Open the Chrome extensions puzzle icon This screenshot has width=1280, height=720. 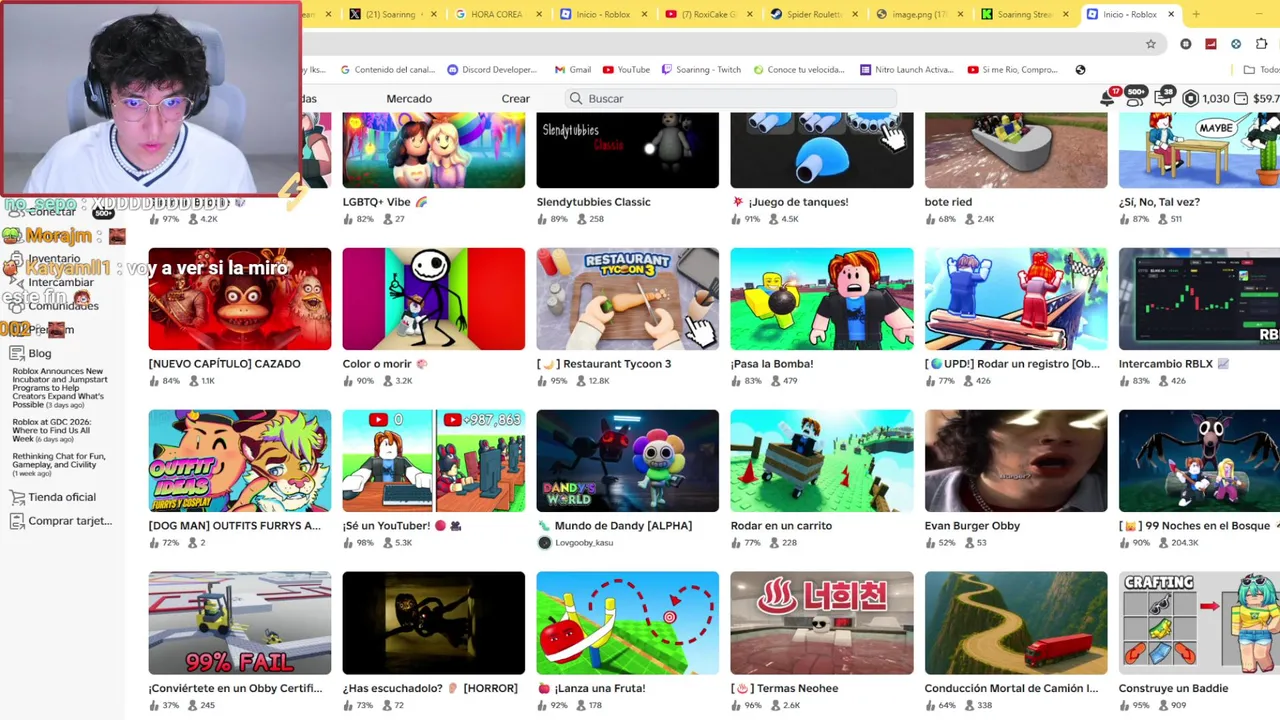[x=1261, y=44]
